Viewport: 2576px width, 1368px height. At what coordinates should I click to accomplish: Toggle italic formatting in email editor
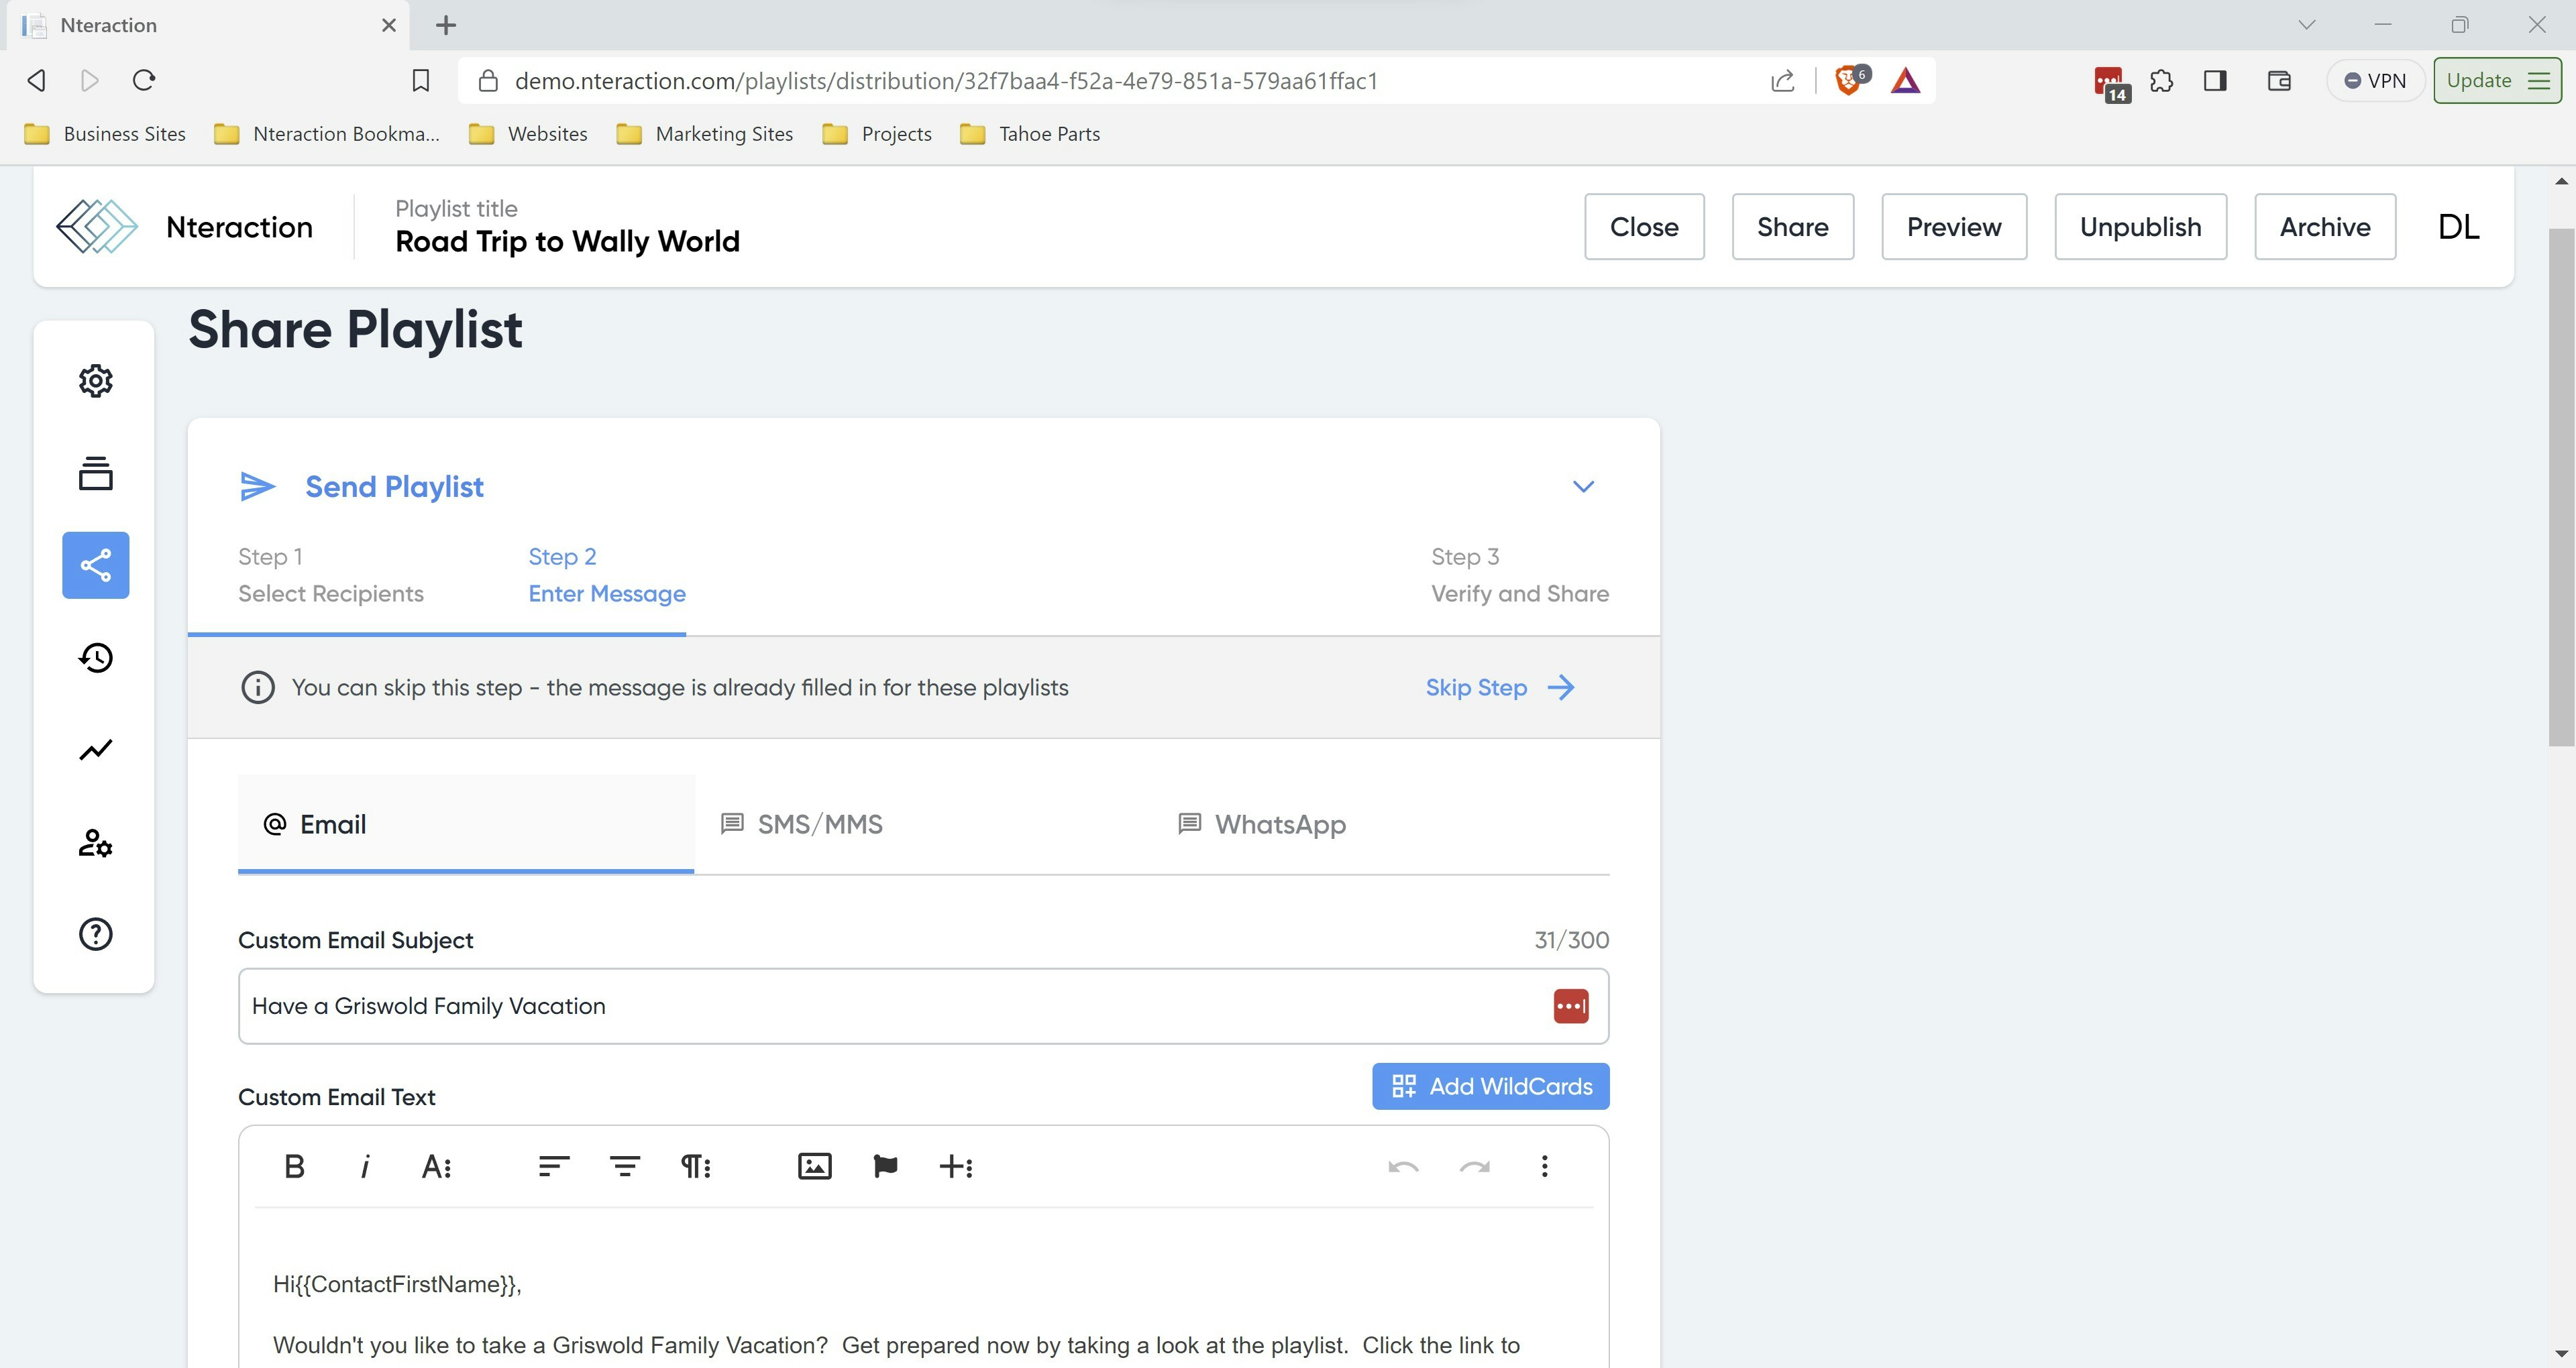coord(365,1166)
